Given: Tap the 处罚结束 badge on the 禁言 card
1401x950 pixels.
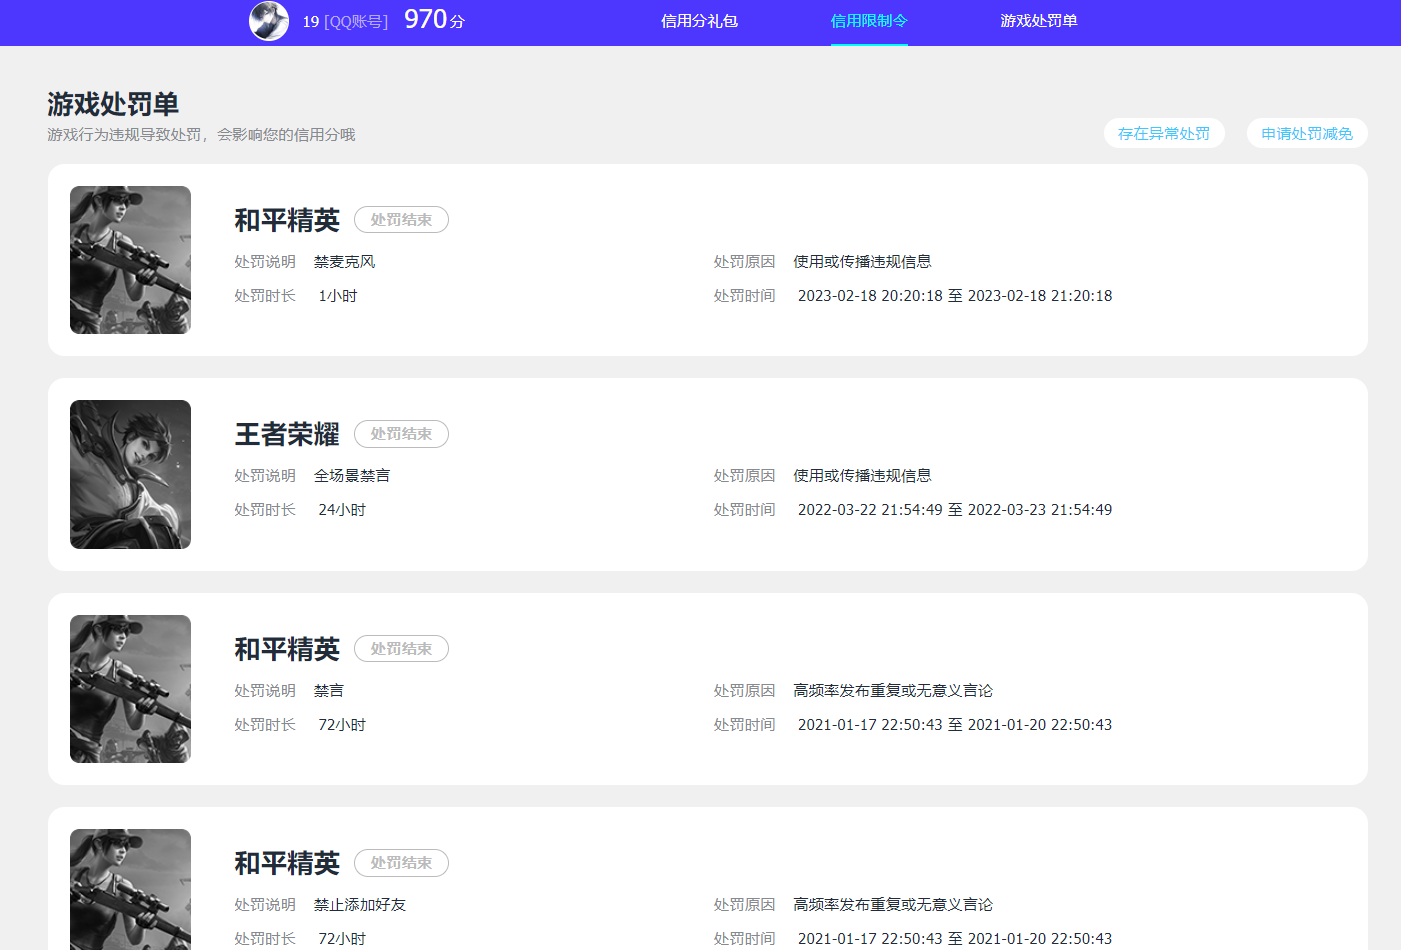Looking at the screenshot, I should pos(401,649).
